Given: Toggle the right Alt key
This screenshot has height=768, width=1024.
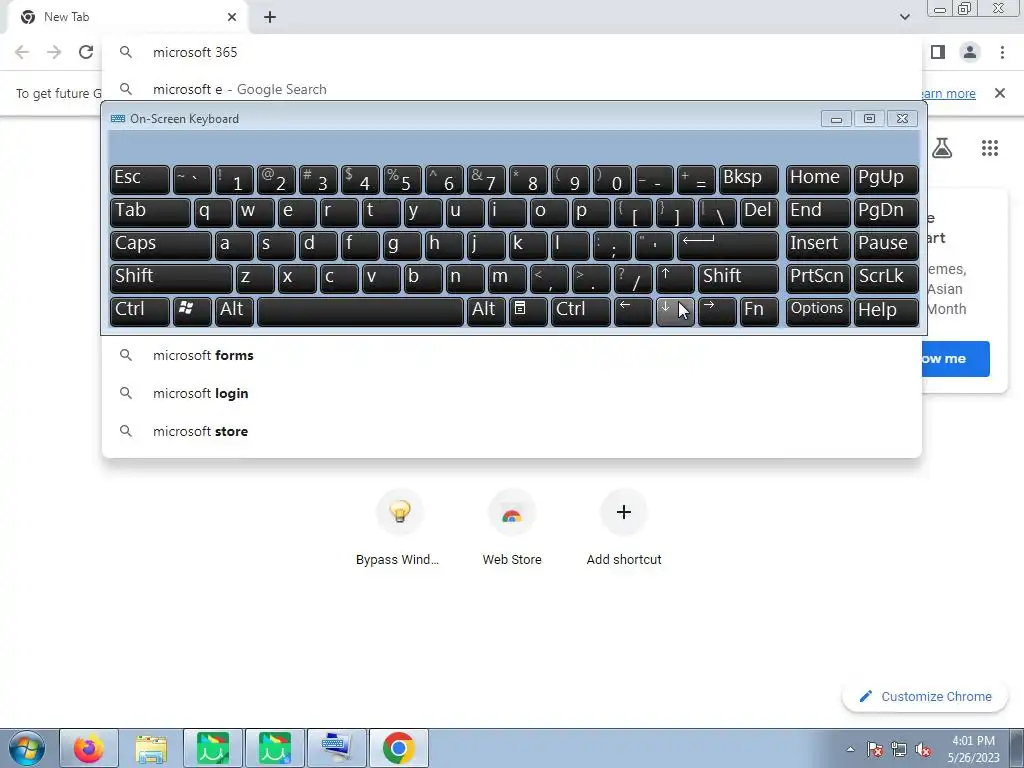Looking at the screenshot, I should pyautogui.click(x=486, y=312).
